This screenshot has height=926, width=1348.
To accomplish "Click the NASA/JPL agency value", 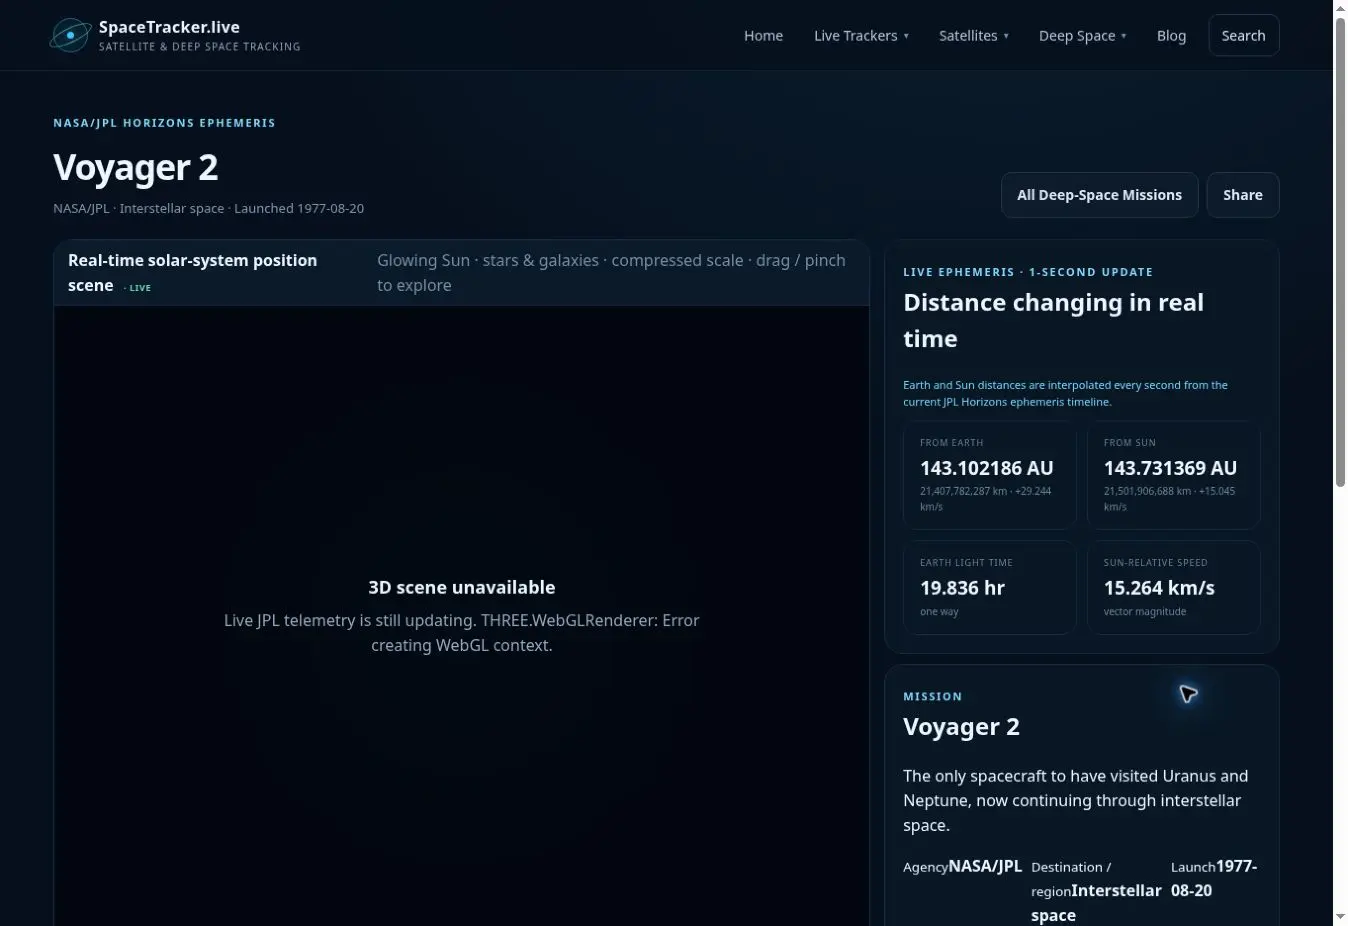I will click(x=985, y=866).
